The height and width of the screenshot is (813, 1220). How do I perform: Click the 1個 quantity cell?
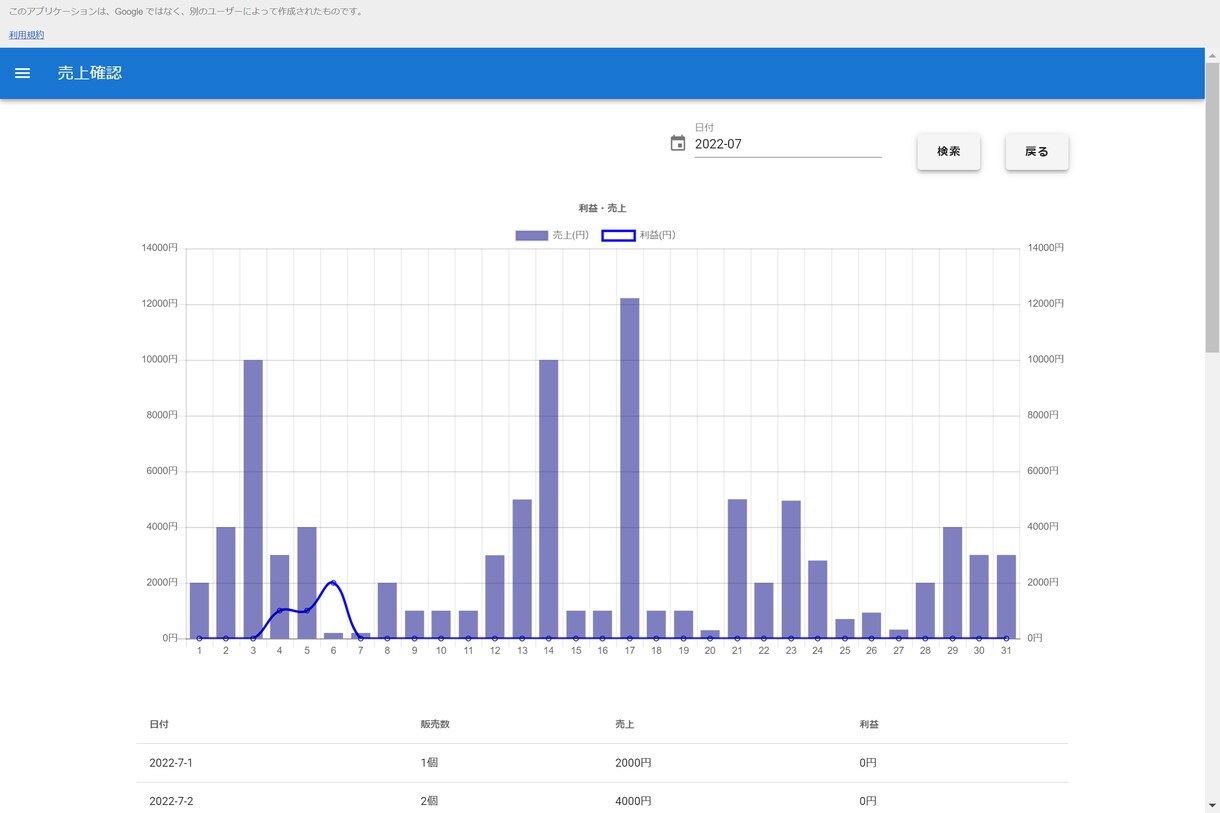(430, 763)
